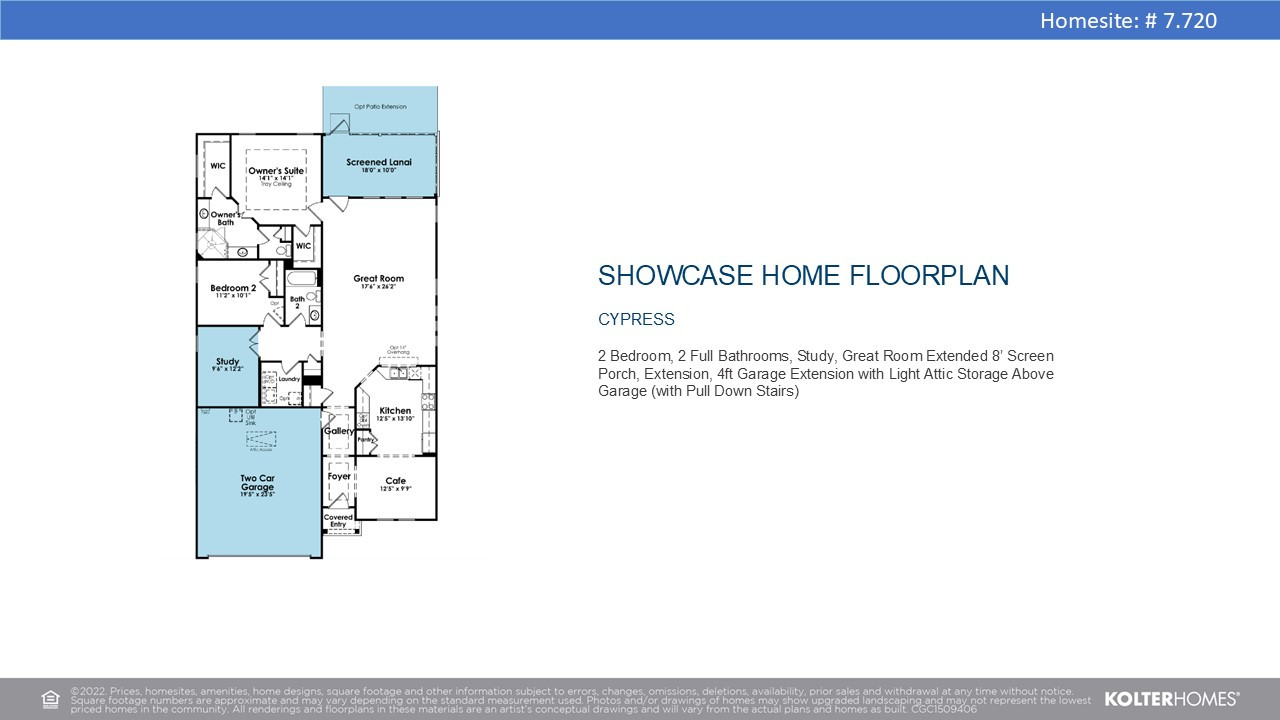Click the 'Bath 2' label
This screenshot has height=720, width=1280.
click(297, 302)
